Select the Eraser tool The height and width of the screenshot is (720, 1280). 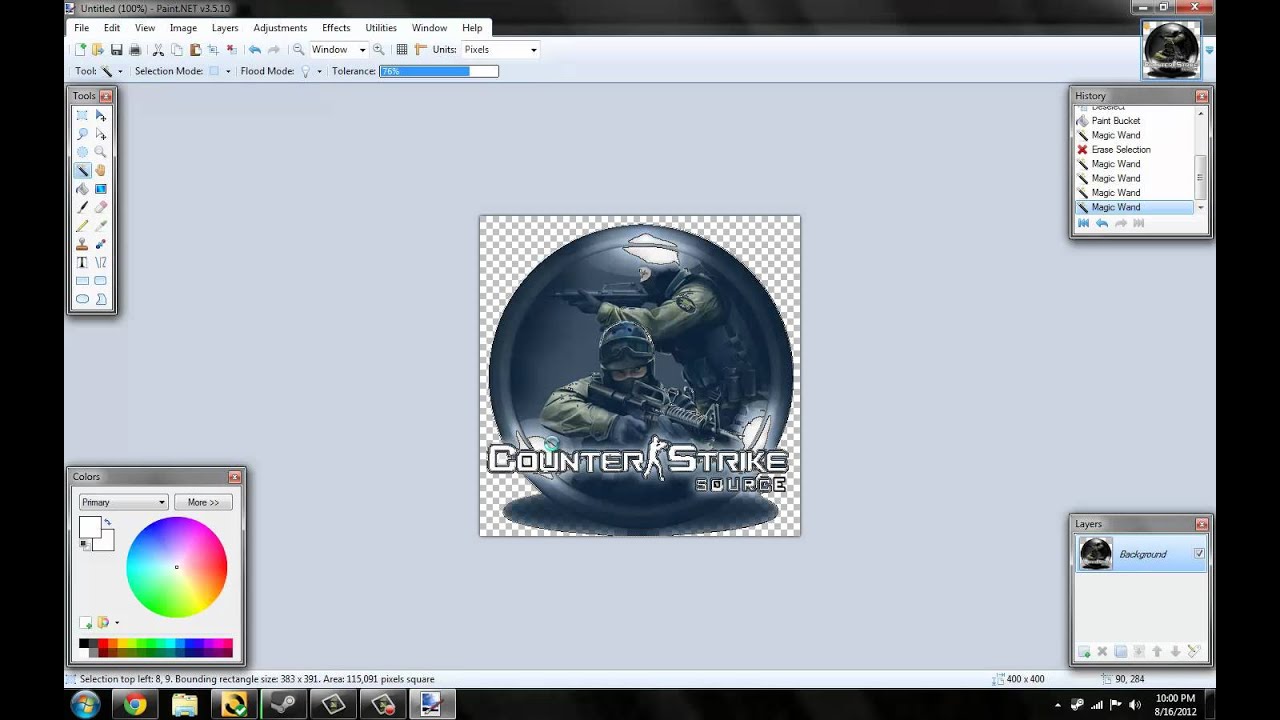[x=100, y=207]
